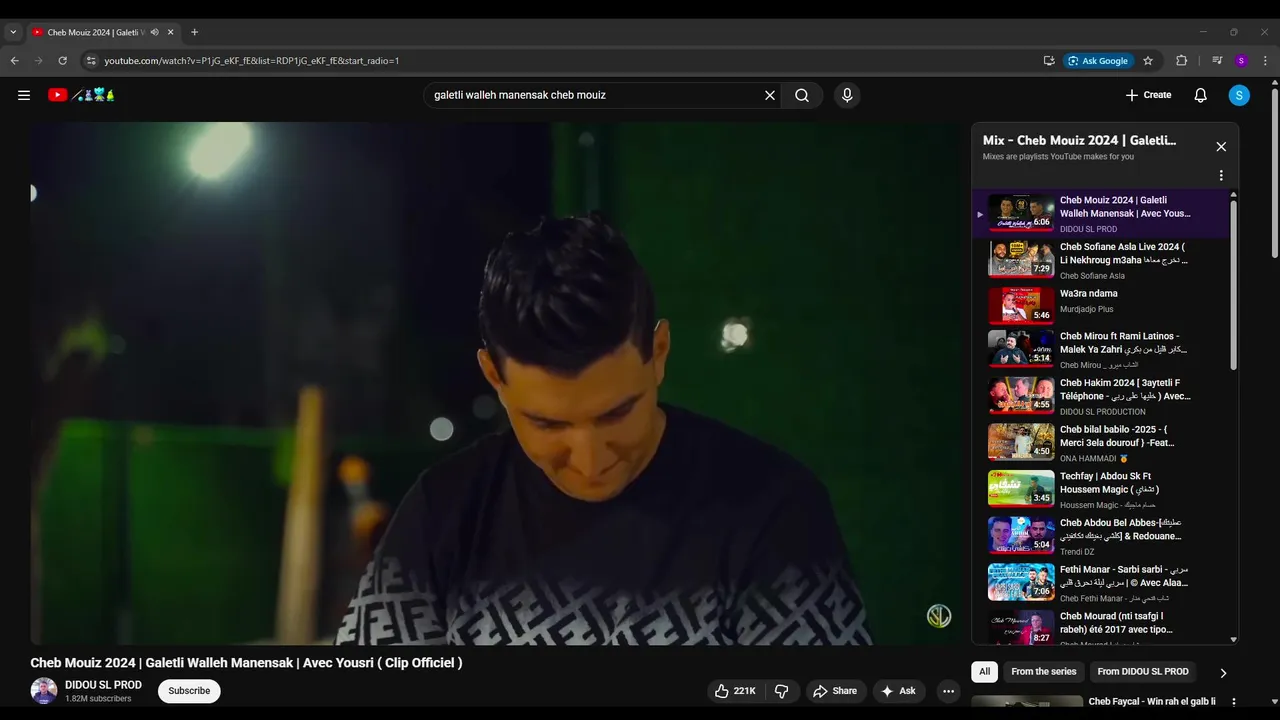Go forward in browser history
Screen dimensions: 1280x720
(39, 61)
